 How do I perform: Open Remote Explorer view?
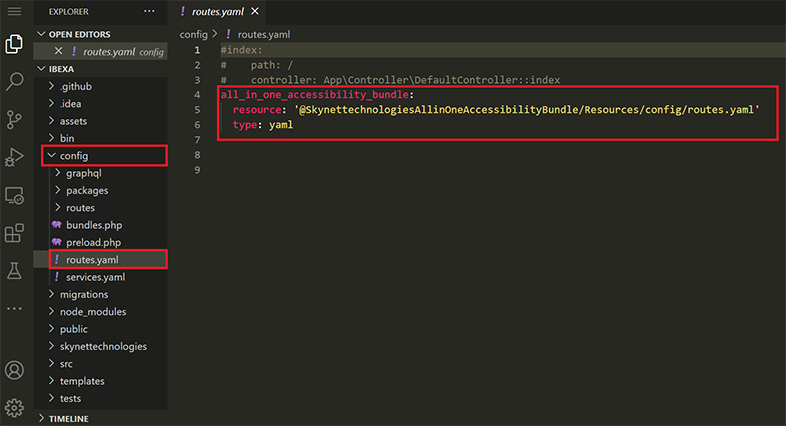(x=14, y=195)
